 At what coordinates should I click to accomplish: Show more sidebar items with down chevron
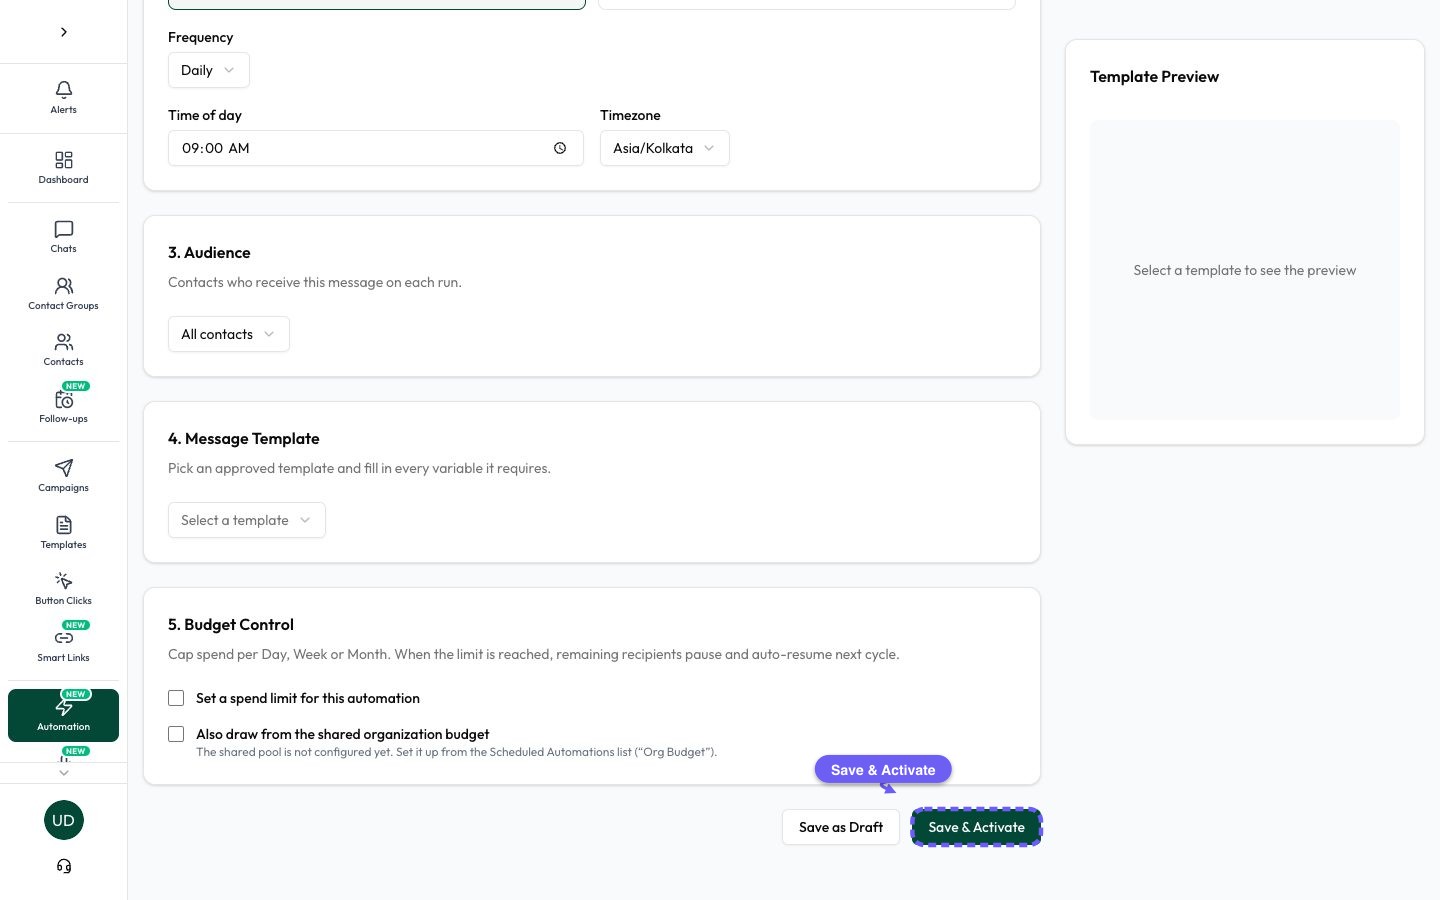(x=64, y=773)
